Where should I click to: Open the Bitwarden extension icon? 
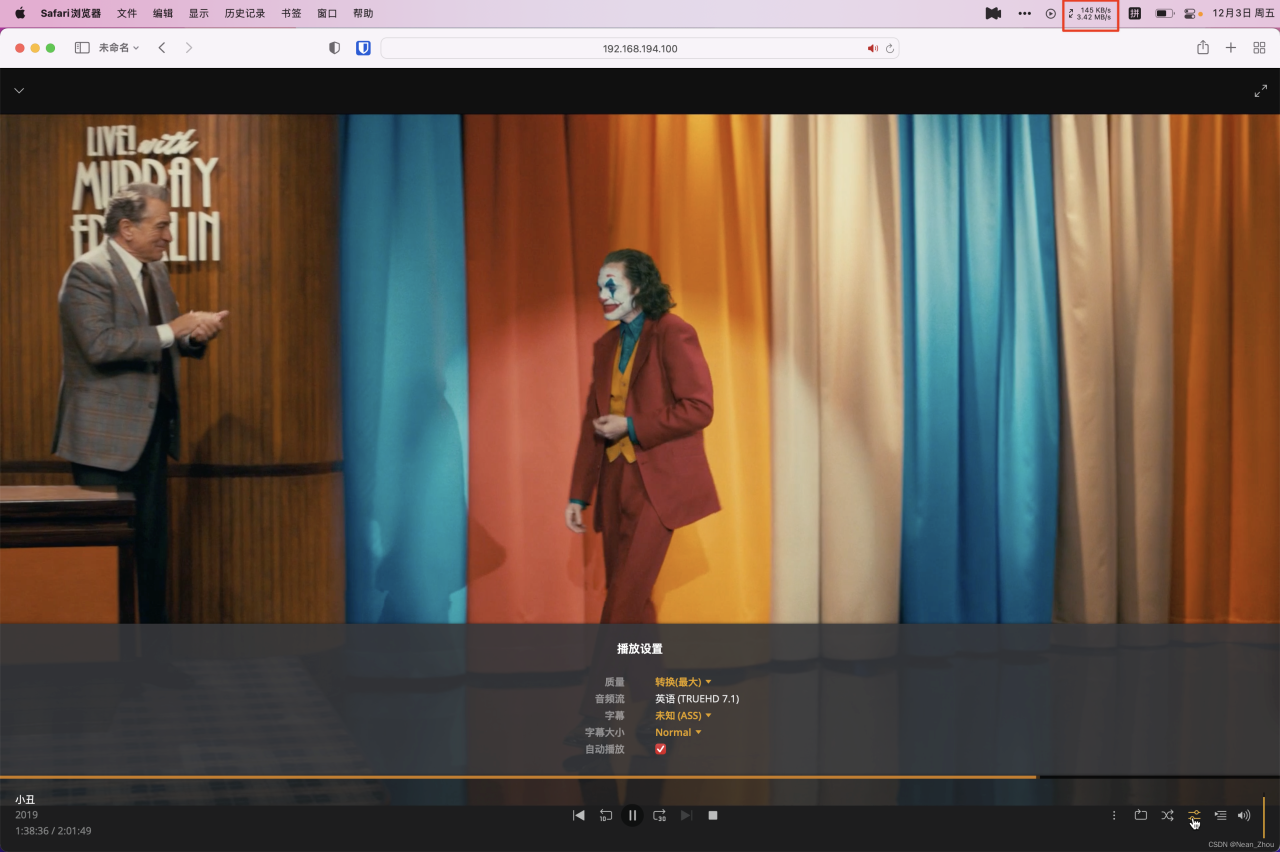pos(363,48)
